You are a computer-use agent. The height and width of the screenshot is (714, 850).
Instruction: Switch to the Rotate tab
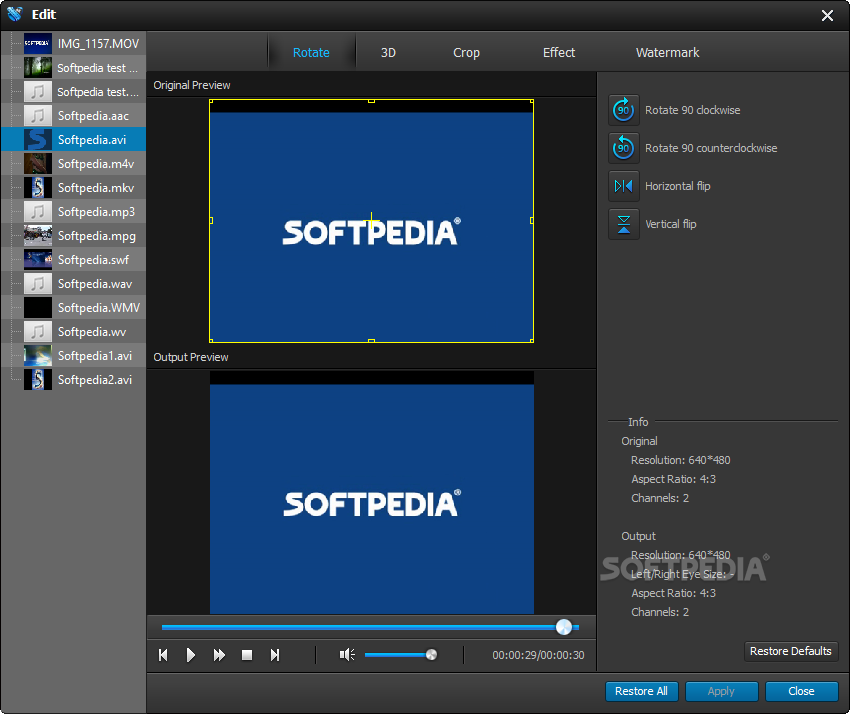tap(311, 53)
